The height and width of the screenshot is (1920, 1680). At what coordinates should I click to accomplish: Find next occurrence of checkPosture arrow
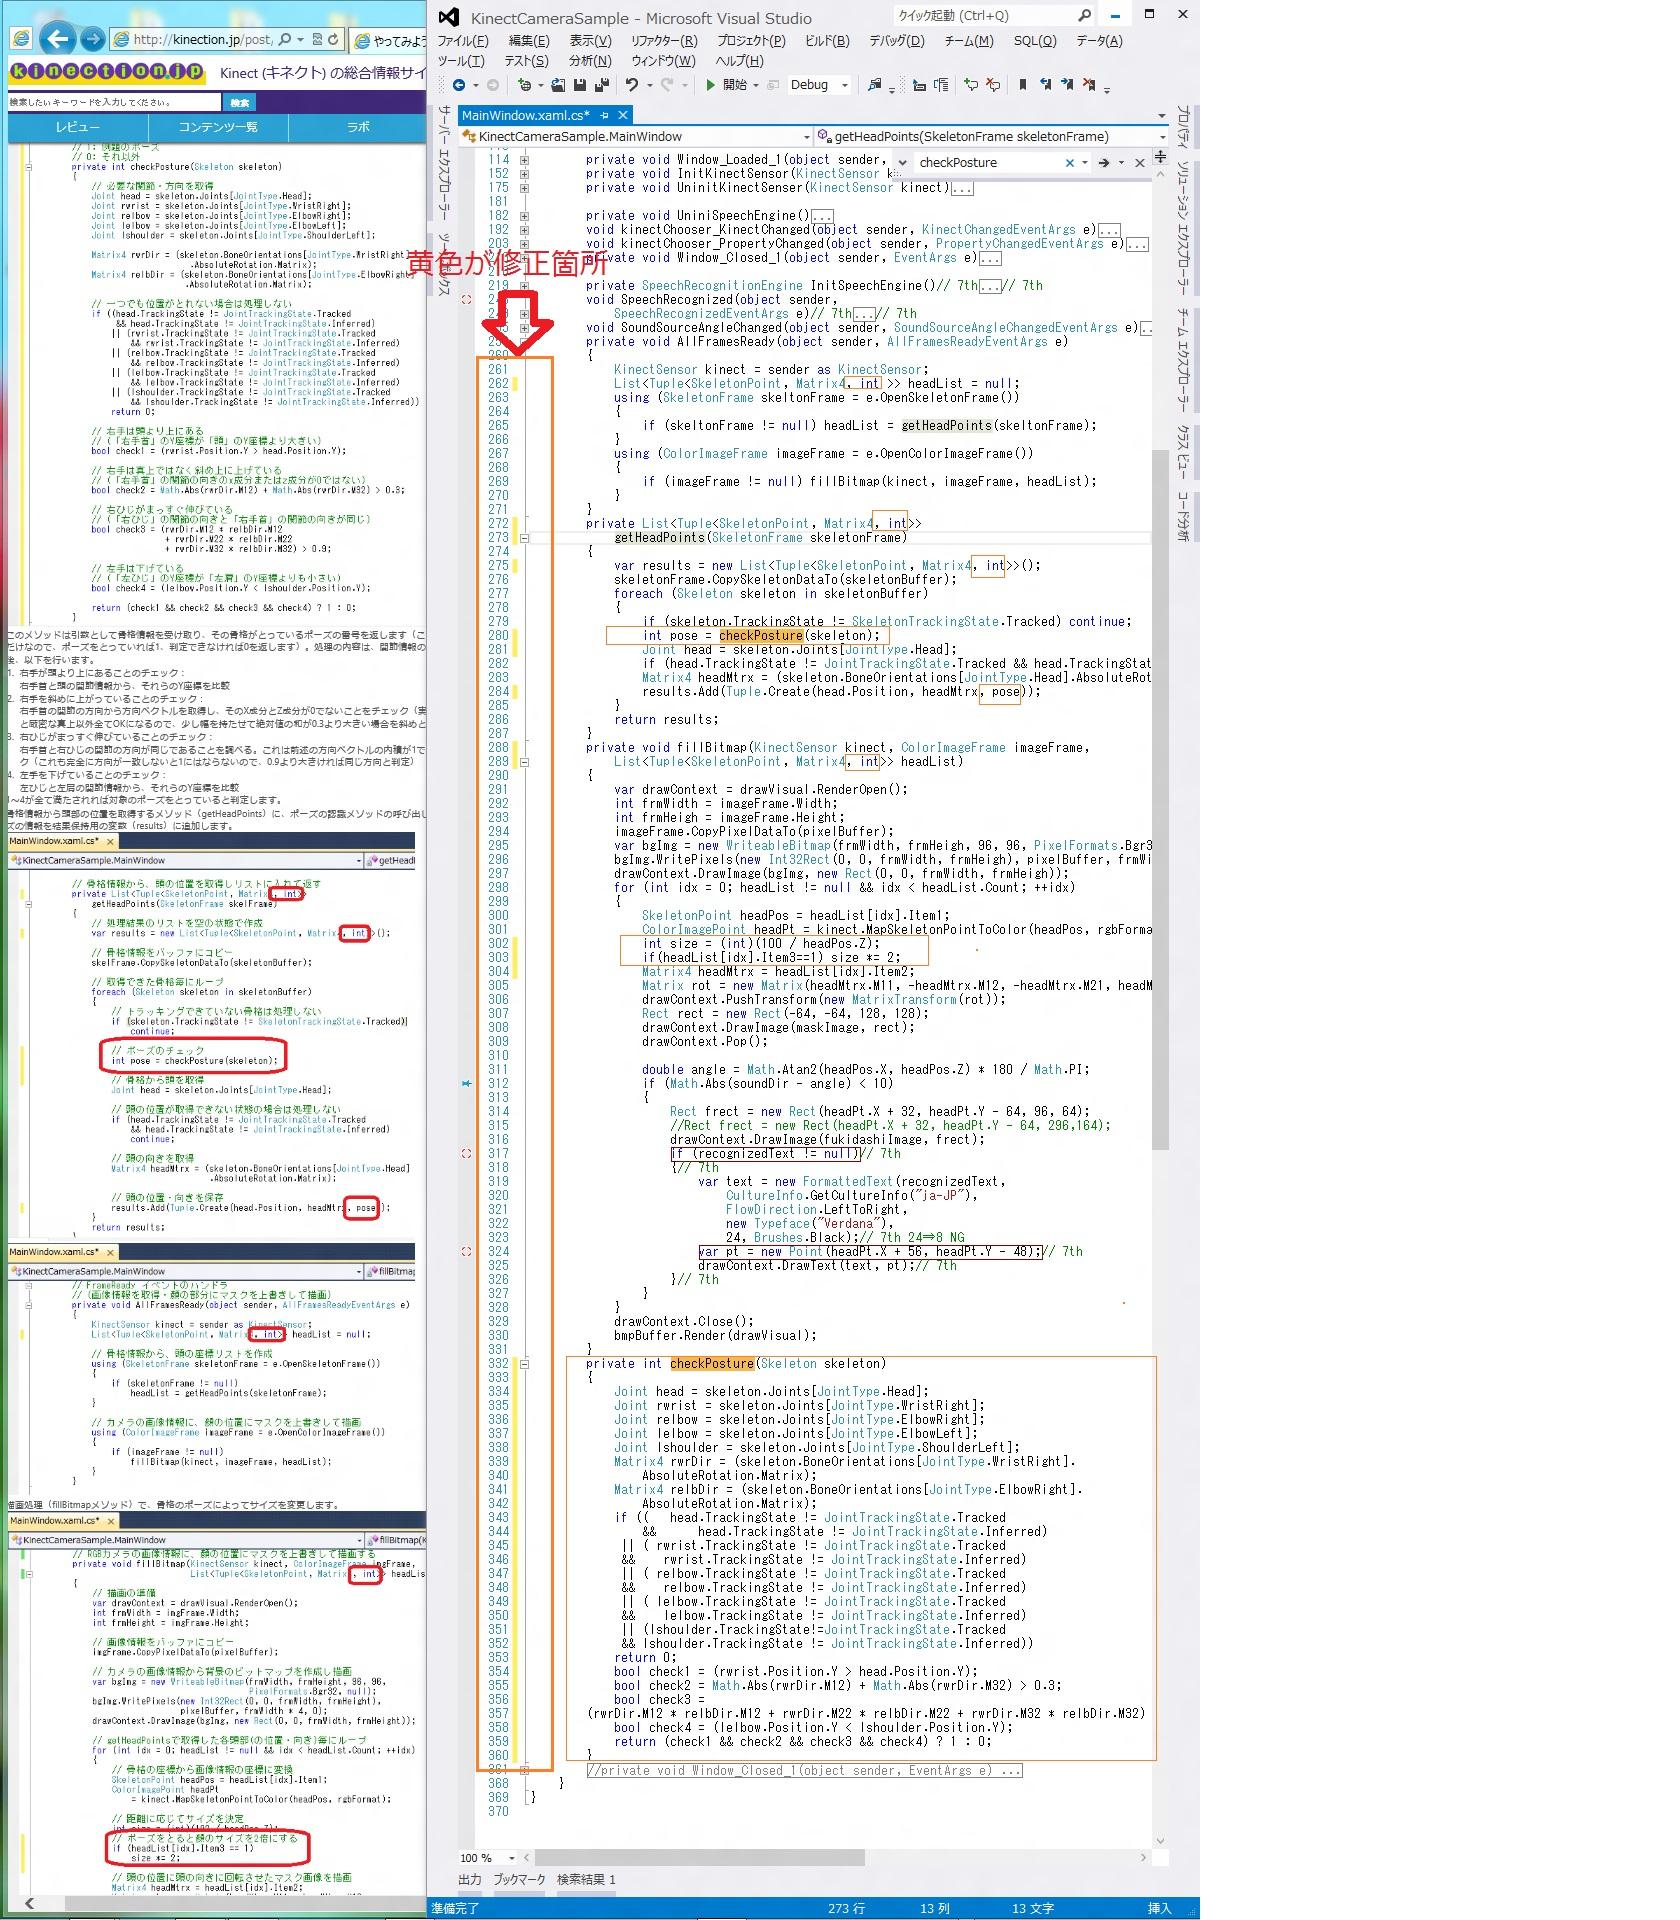(x=1104, y=162)
